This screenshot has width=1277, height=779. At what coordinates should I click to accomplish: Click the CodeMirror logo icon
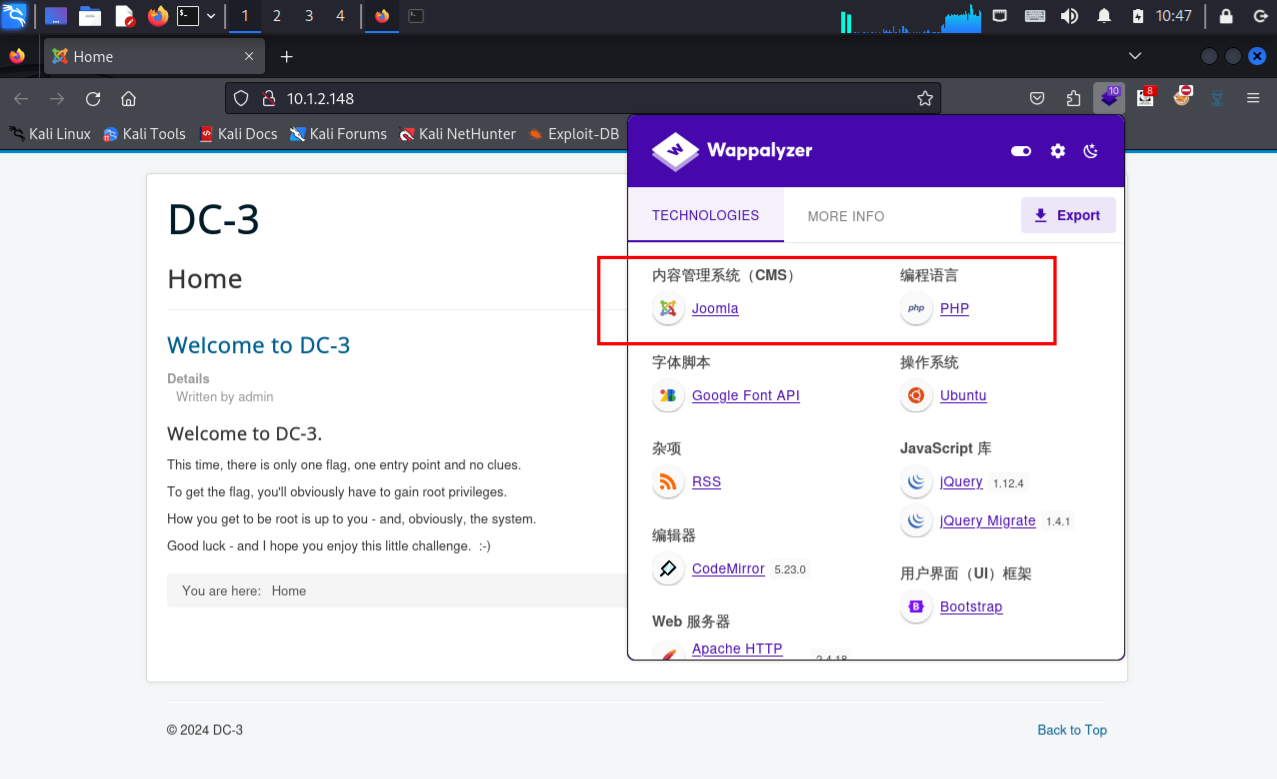pos(668,568)
